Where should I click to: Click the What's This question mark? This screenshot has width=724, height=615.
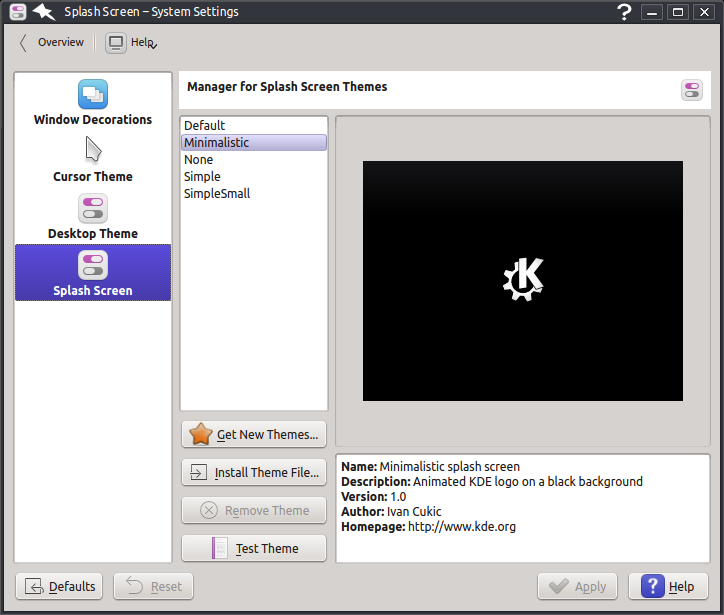624,12
